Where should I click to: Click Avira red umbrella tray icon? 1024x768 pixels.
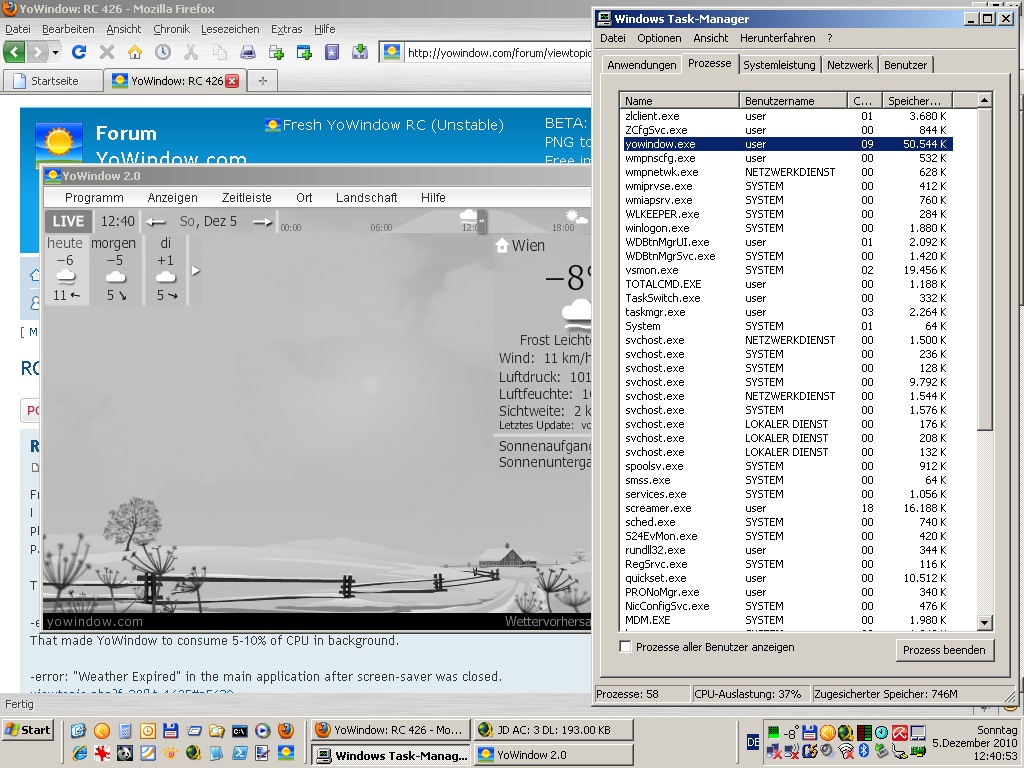coord(900,733)
